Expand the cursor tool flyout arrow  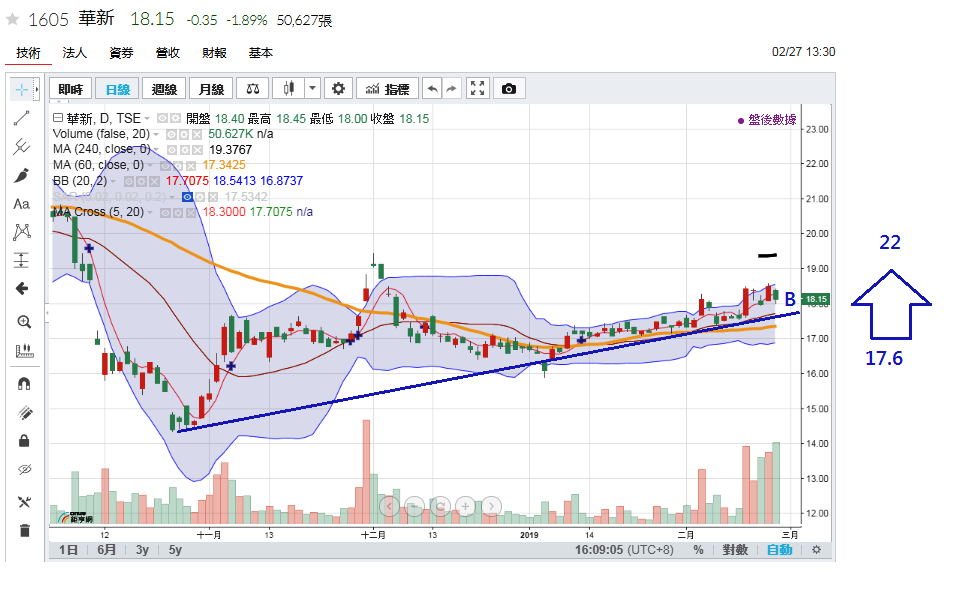pyautogui.click(x=37, y=90)
